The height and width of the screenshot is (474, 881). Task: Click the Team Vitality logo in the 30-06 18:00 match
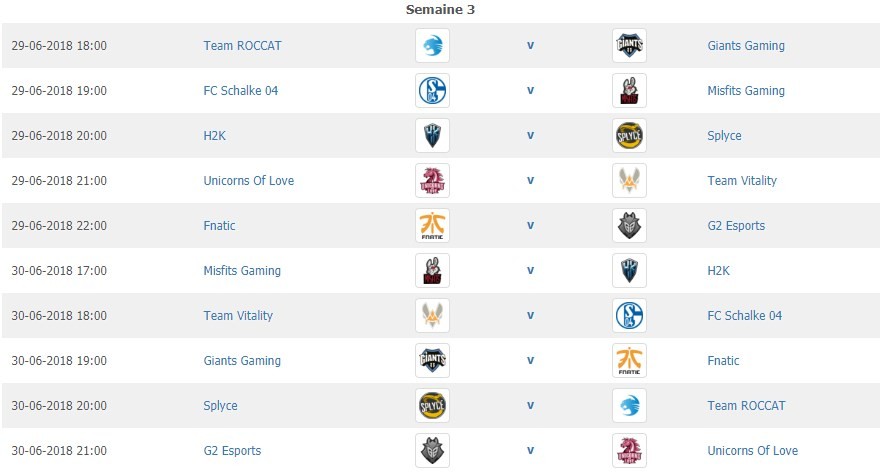[x=432, y=315]
